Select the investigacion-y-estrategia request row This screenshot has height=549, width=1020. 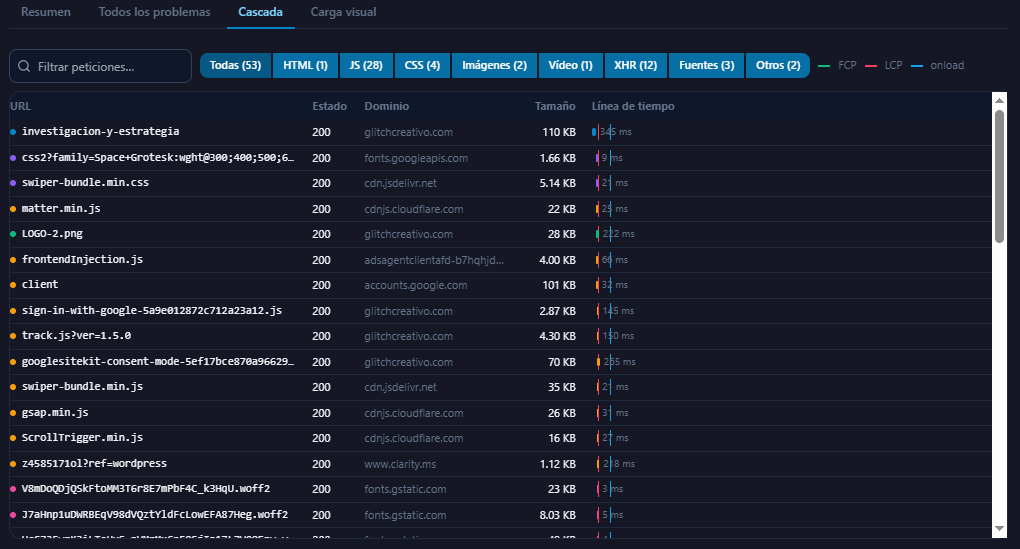[501, 132]
